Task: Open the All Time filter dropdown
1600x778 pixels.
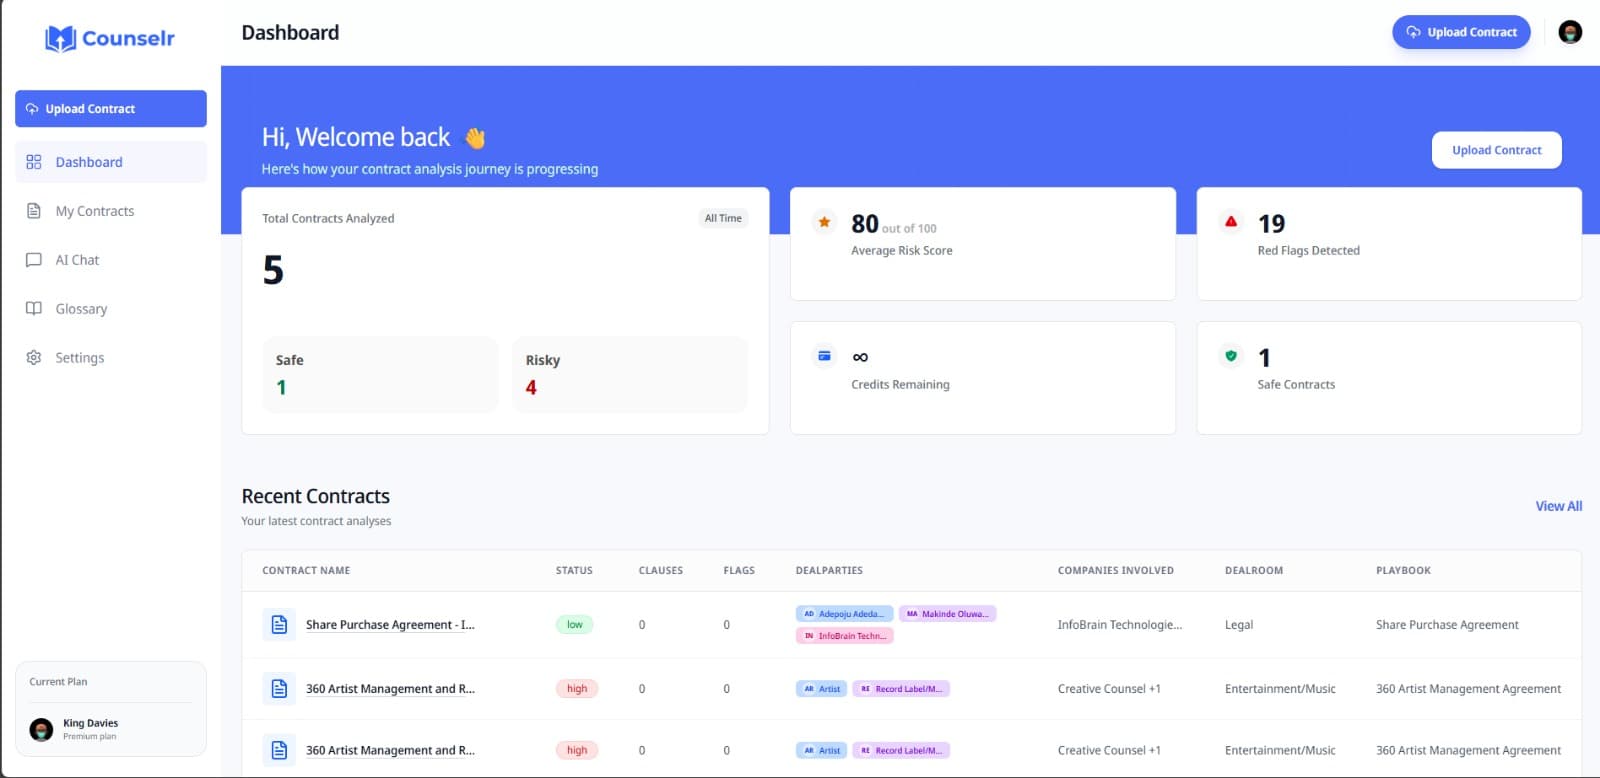Action: point(723,218)
